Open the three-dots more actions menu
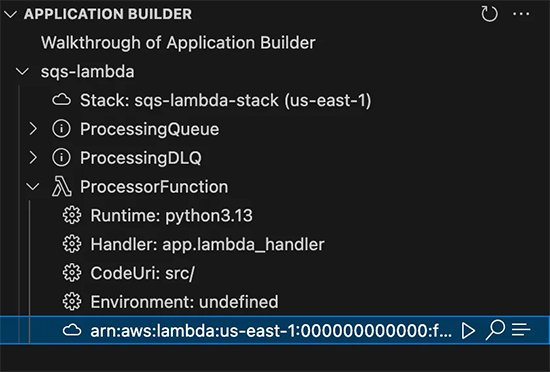 tap(521, 14)
